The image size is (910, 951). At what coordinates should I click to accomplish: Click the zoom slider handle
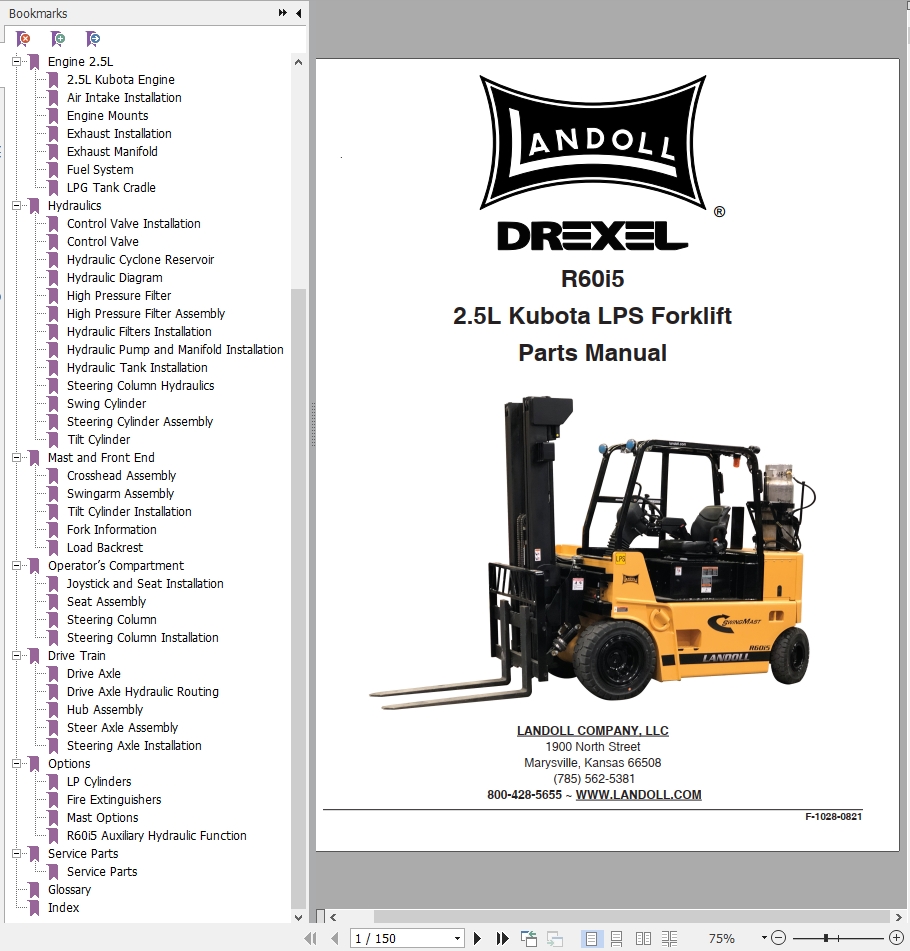point(826,938)
